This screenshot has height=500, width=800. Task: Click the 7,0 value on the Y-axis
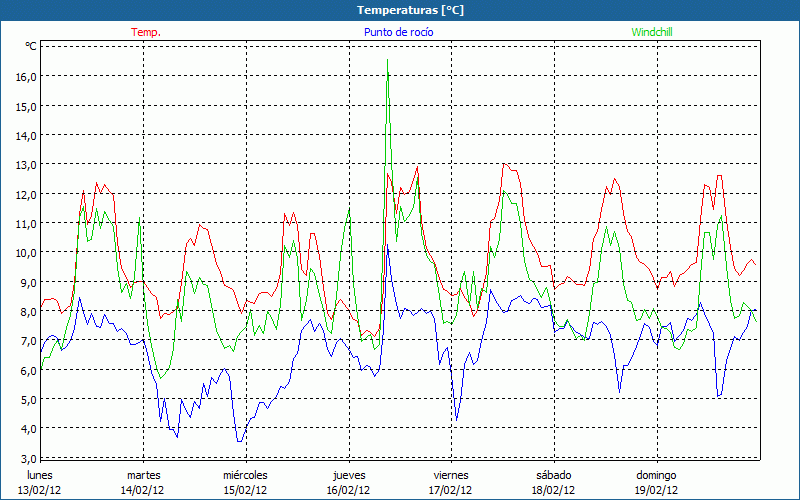point(26,341)
